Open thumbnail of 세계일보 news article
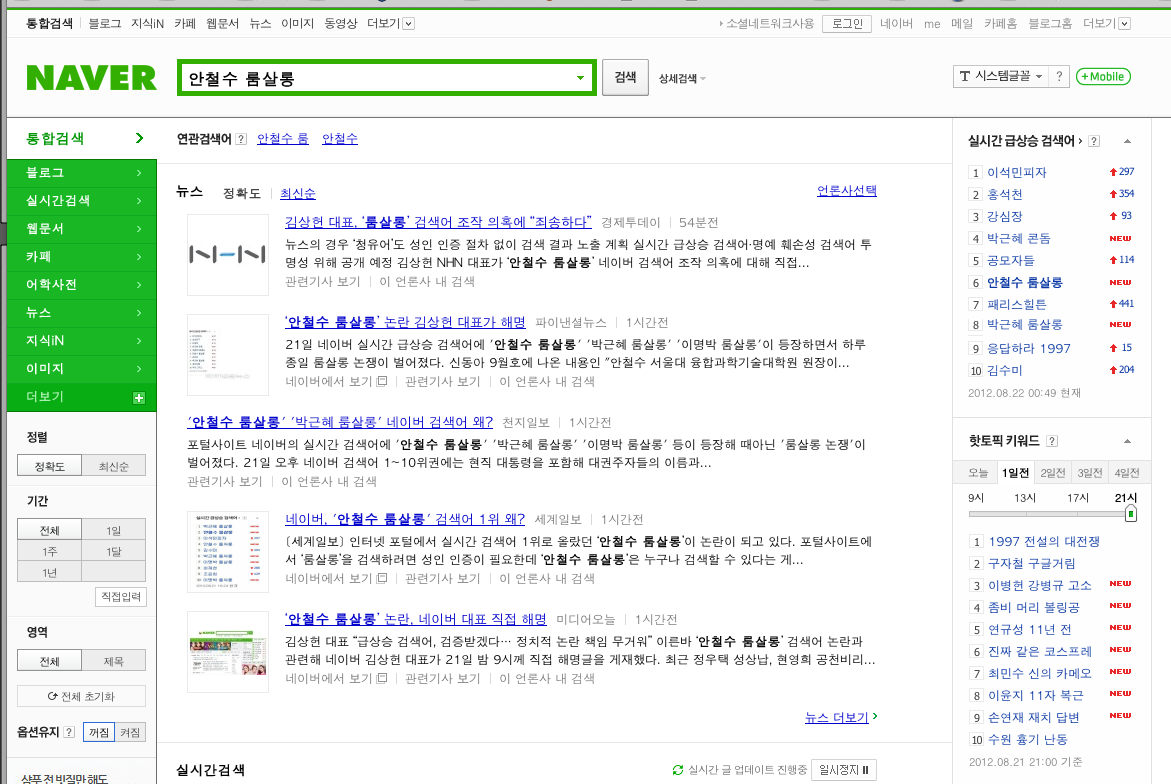Image resolution: width=1171 pixels, height=784 pixels. coord(228,552)
